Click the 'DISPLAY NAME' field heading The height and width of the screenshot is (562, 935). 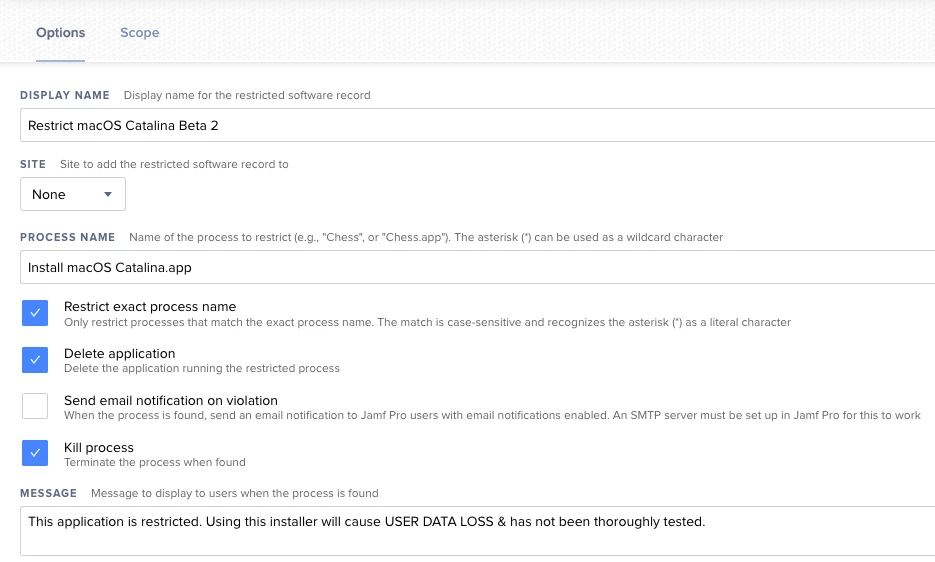tap(64, 95)
